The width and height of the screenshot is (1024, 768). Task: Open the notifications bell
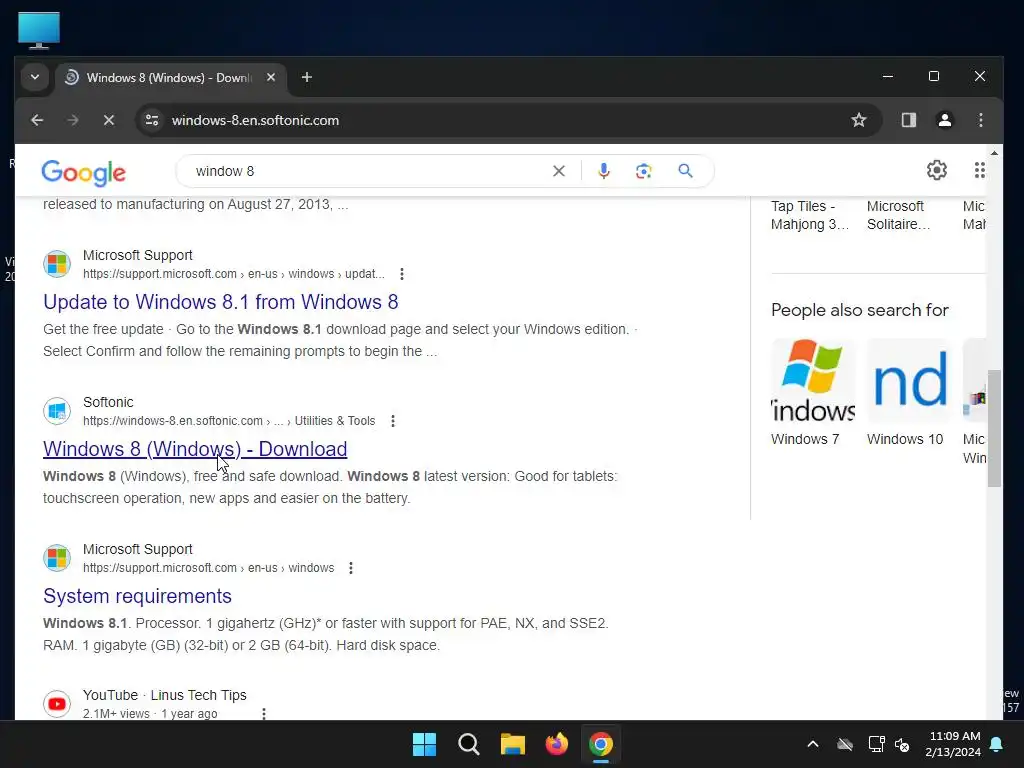pyautogui.click(x=997, y=744)
